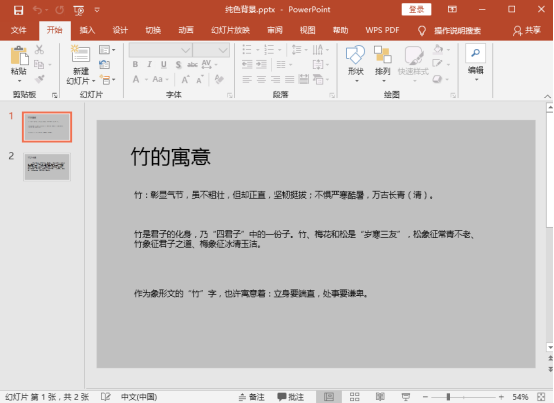Click the login button in title bar
Image resolution: width=554 pixels, height=403 pixels.
[416, 10]
